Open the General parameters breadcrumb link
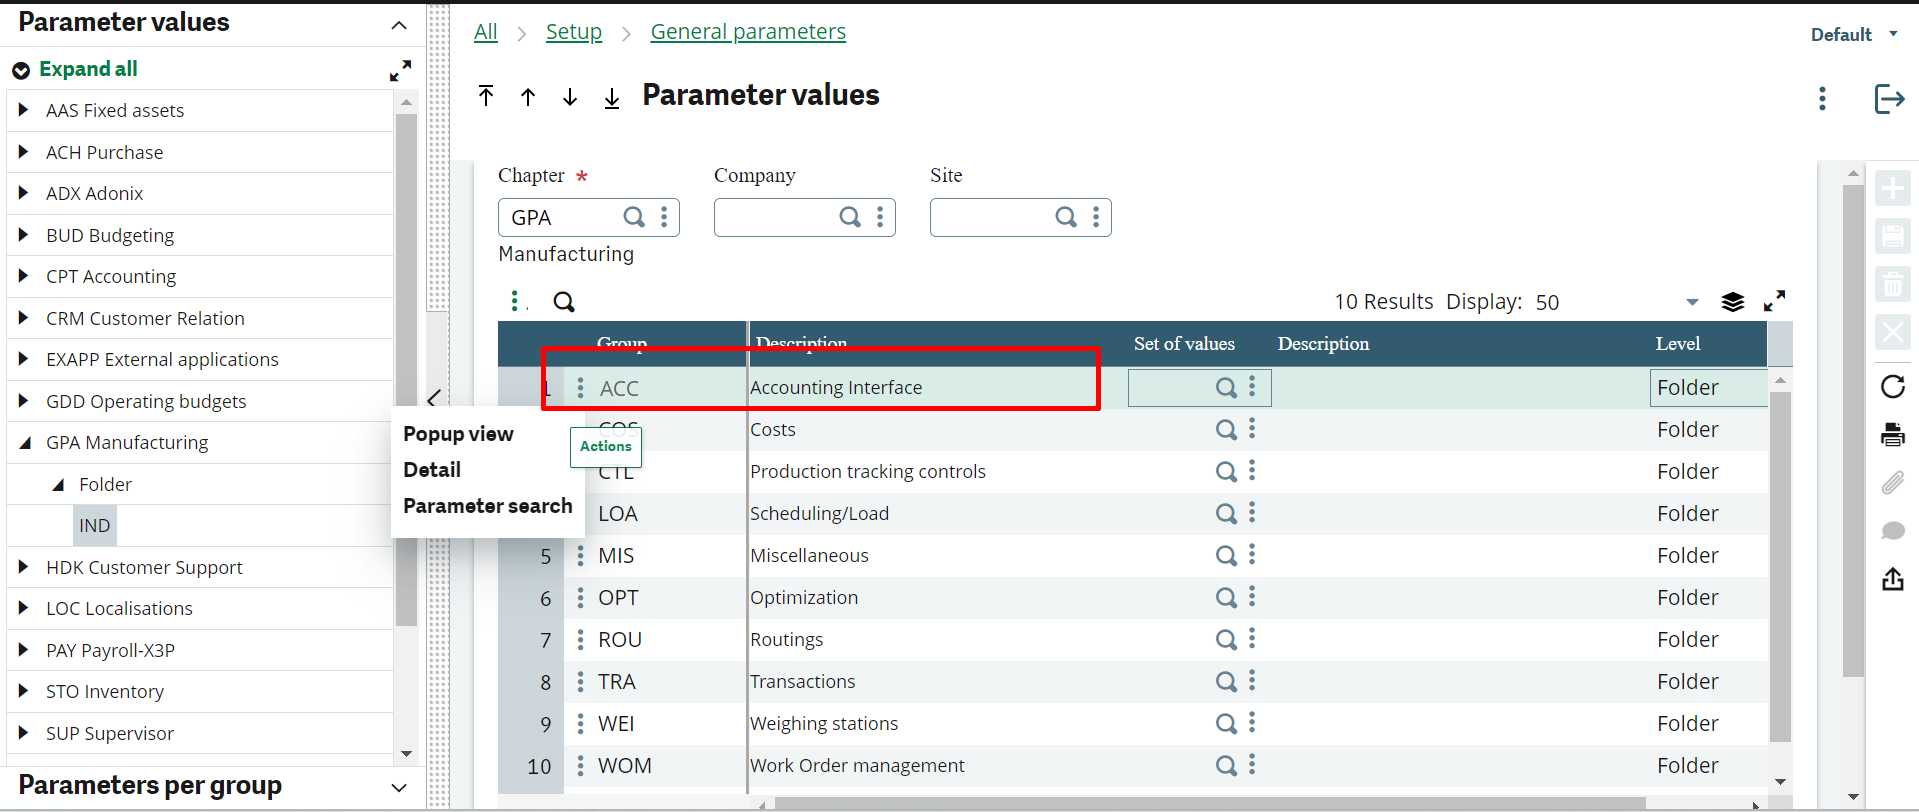The image size is (1919, 812). coord(747,32)
